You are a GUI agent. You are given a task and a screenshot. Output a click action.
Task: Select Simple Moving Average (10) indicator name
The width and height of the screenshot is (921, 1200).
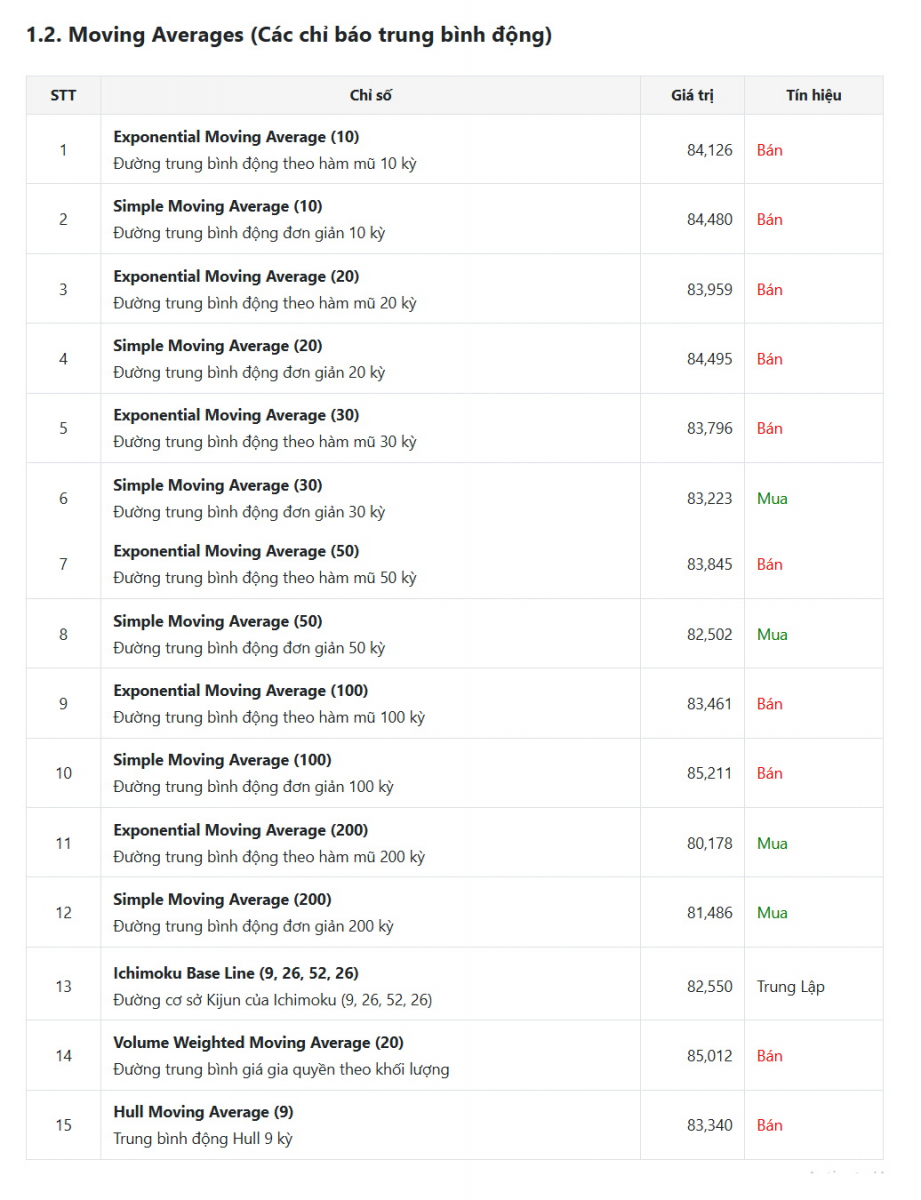point(218,207)
